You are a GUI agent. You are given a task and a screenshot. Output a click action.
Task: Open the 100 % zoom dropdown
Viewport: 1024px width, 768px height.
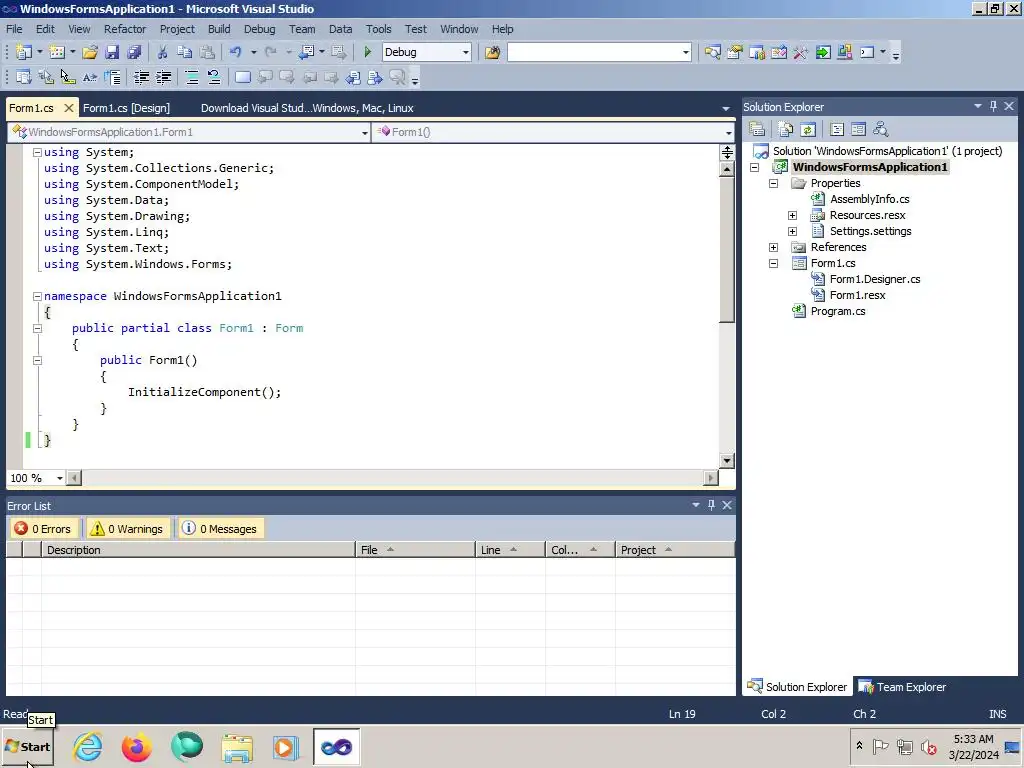(59, 478)
